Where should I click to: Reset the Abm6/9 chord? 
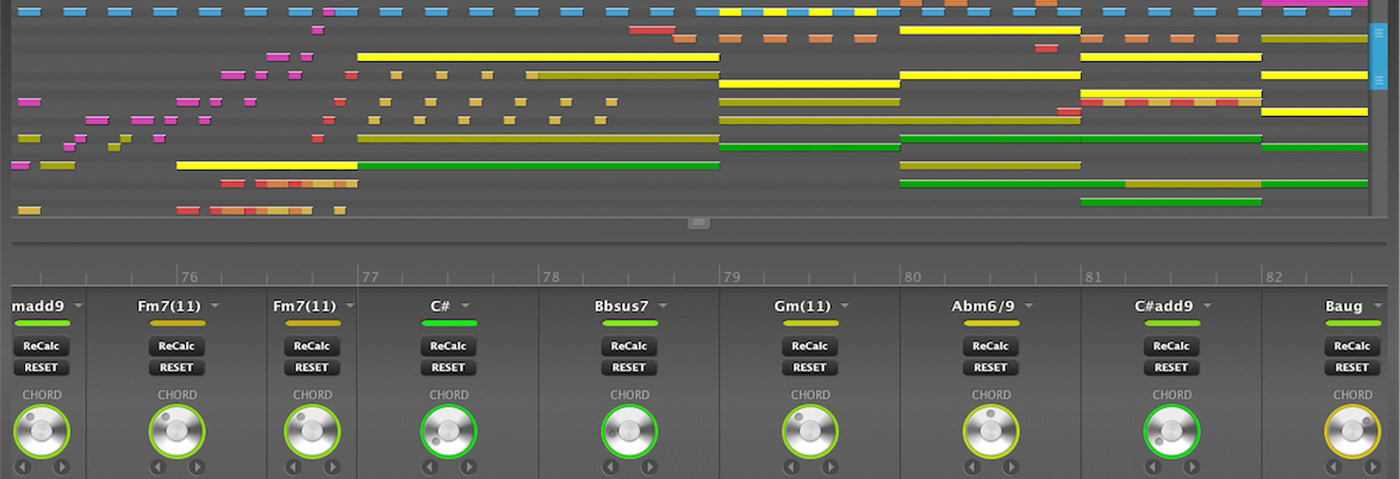pos(992,367)
